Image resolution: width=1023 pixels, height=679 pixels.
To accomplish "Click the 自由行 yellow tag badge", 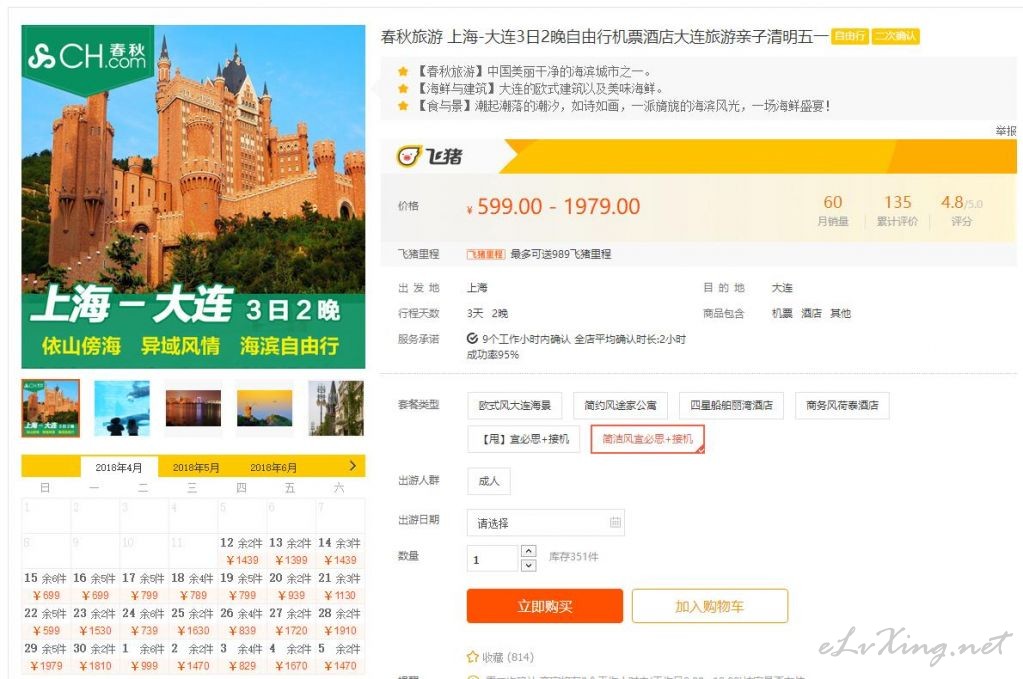I will (850, 36).
